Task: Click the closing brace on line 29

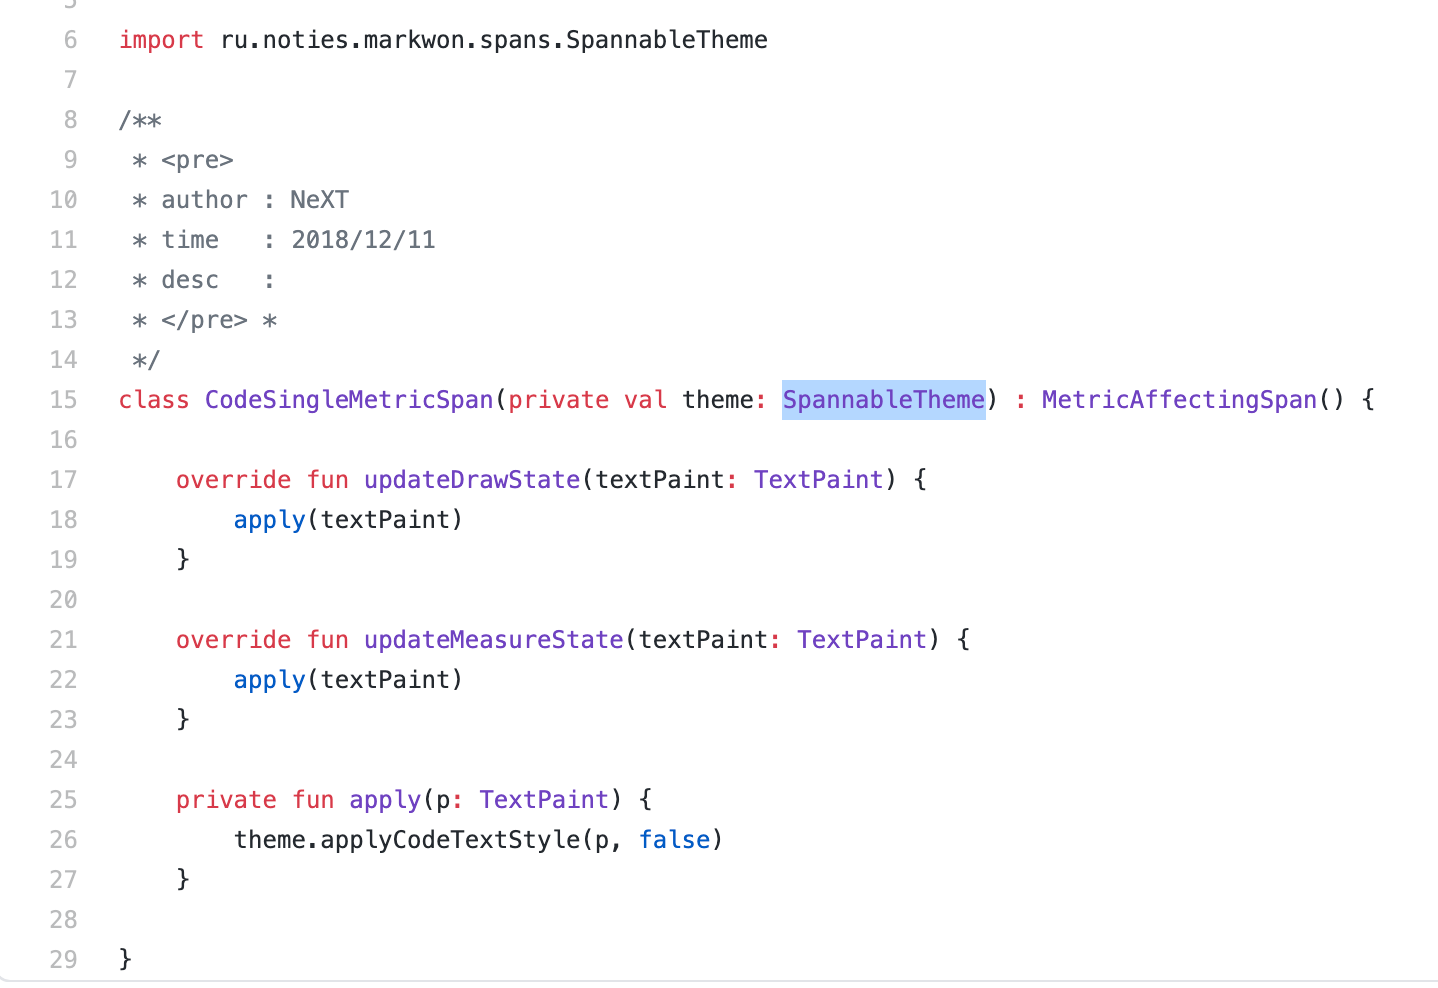Action: tap(124, 958)
